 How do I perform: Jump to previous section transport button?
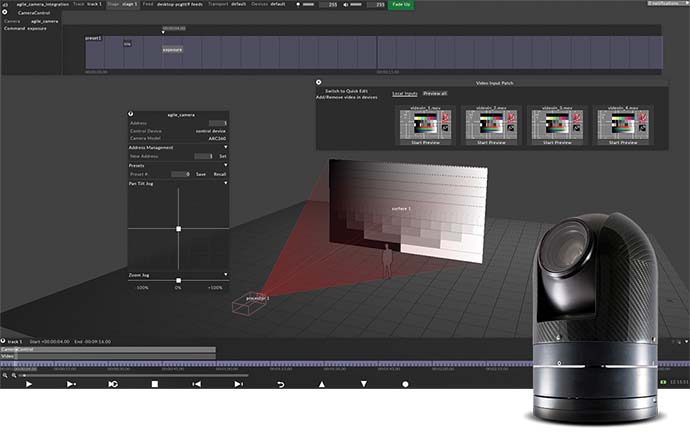point(196,384)
